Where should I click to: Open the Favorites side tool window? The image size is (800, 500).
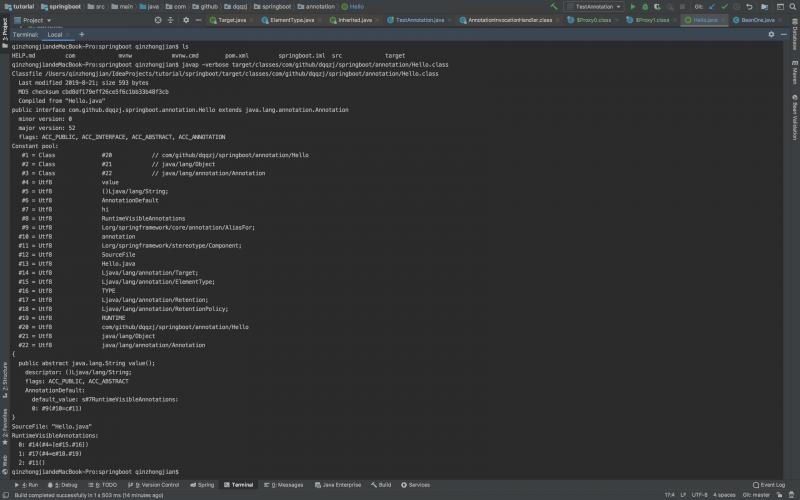(5, 427)
